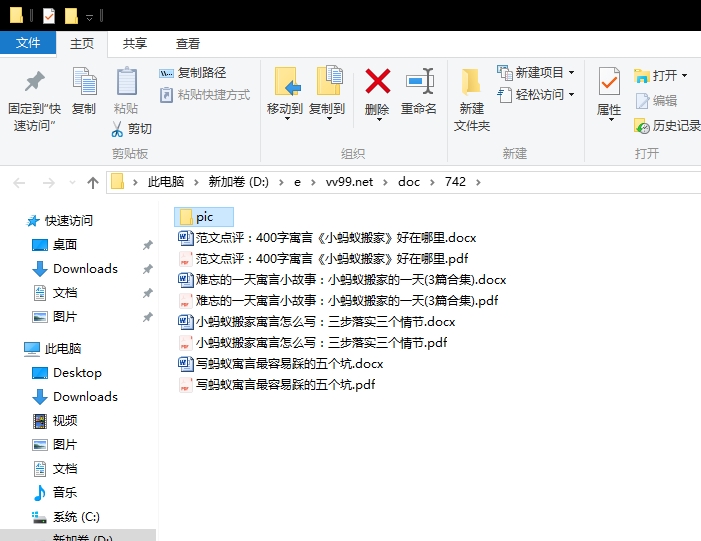The height and width of the screenshot is (541, 701).
Task: Click the Back navigation arrow
Action: pos(19,182)
